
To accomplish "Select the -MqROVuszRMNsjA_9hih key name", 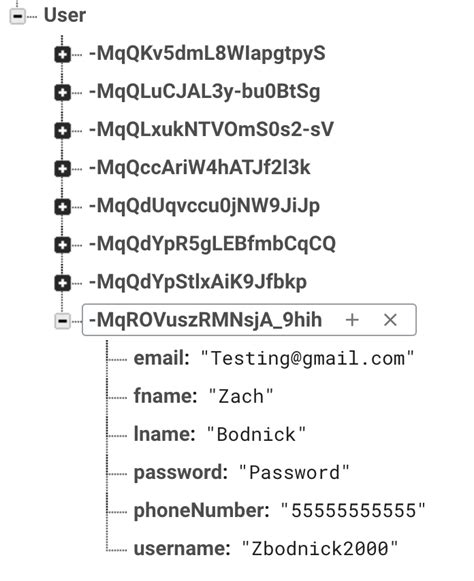I will (x=205, y=320).
